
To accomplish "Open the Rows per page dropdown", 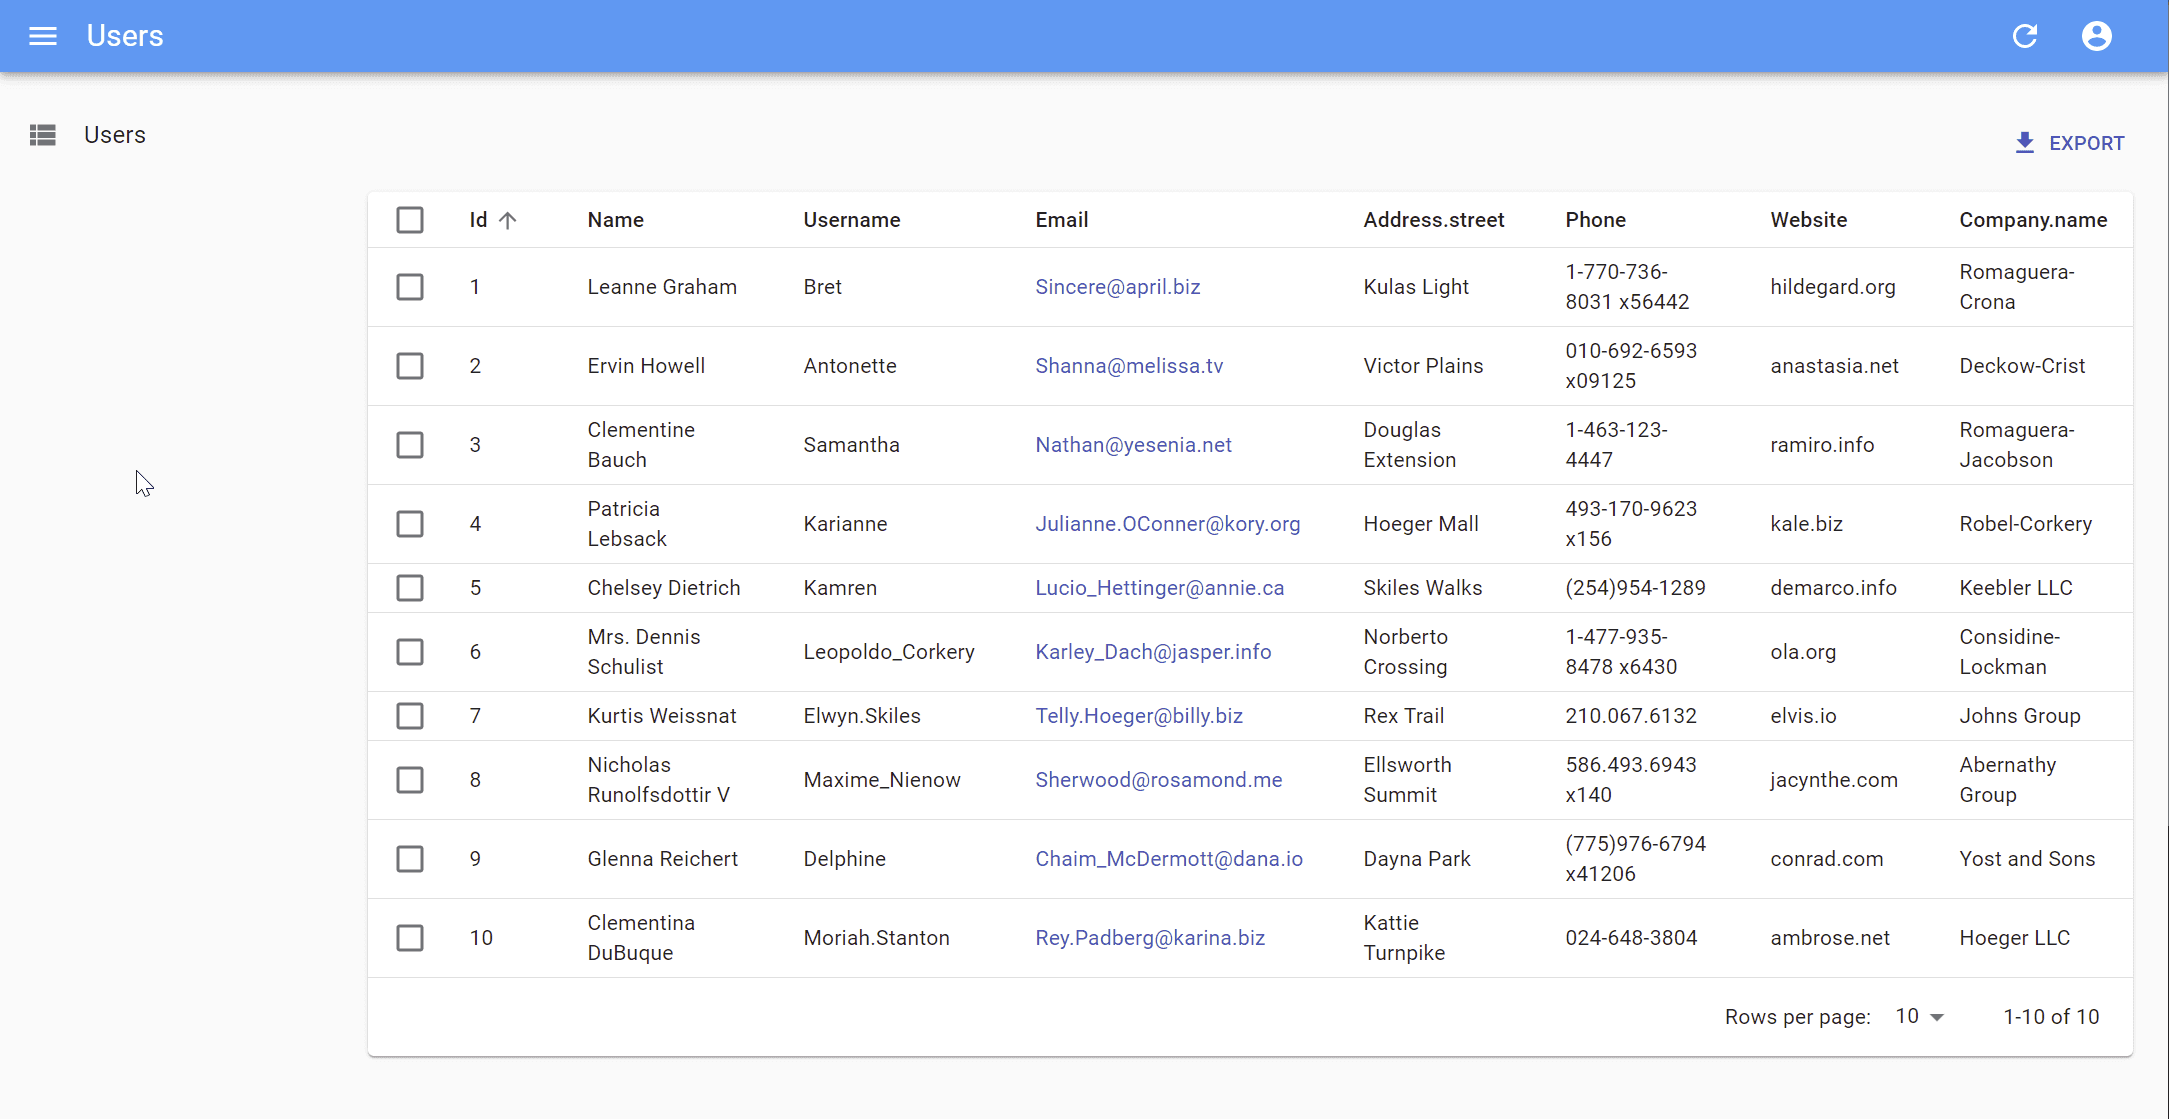I will point(1920,1017).
